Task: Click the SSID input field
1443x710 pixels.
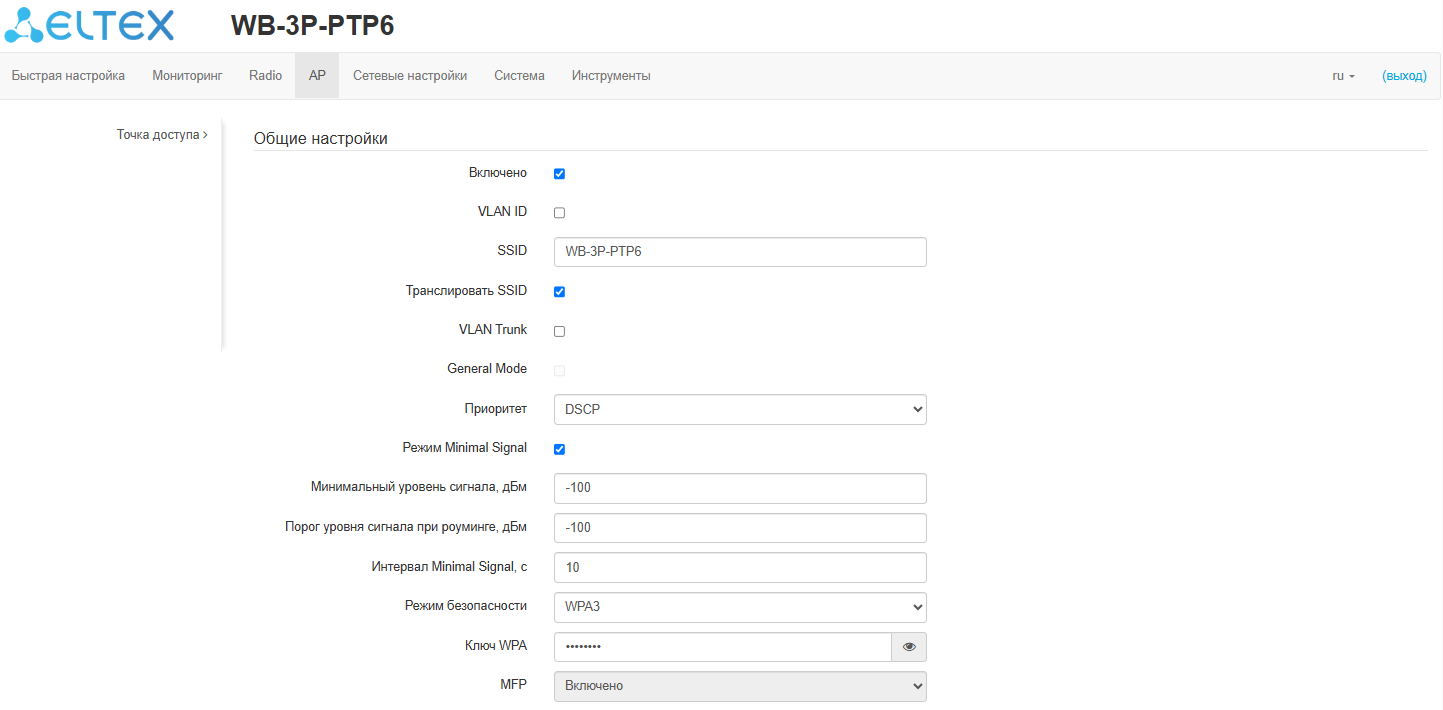Action: point(739,252)
